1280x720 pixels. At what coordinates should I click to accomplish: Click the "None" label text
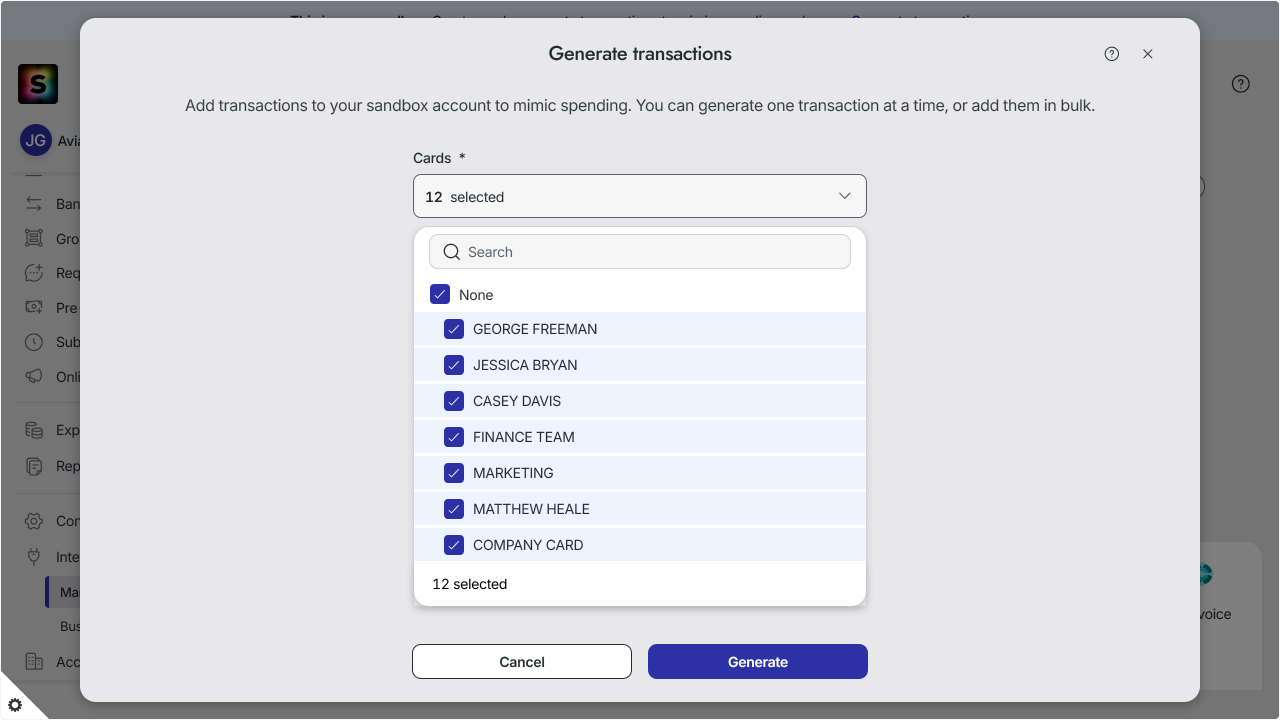476,295
